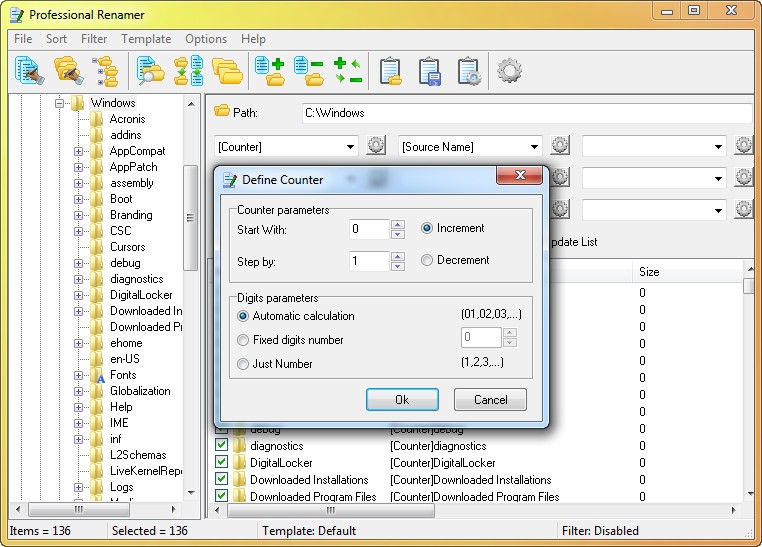Open the Options menu

pyautogui.click(x=206, y=39)
